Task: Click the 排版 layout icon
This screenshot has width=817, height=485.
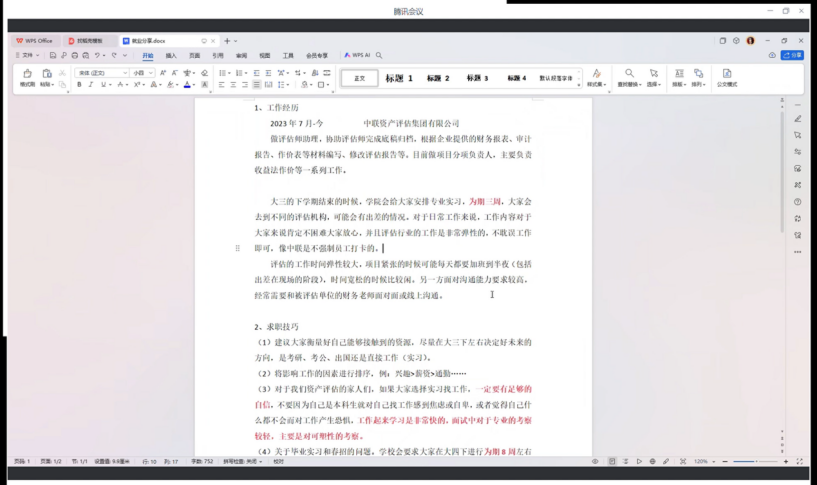Action: click(x=679, y=74)
